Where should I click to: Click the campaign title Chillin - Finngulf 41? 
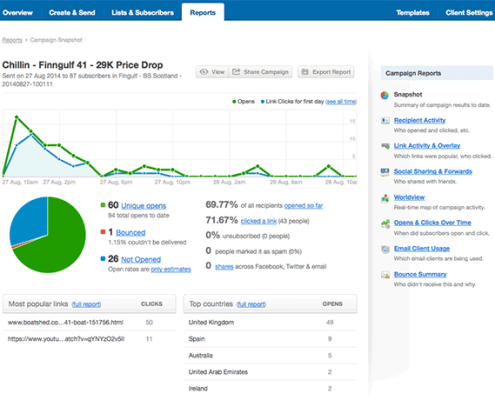tap(83, 65)
